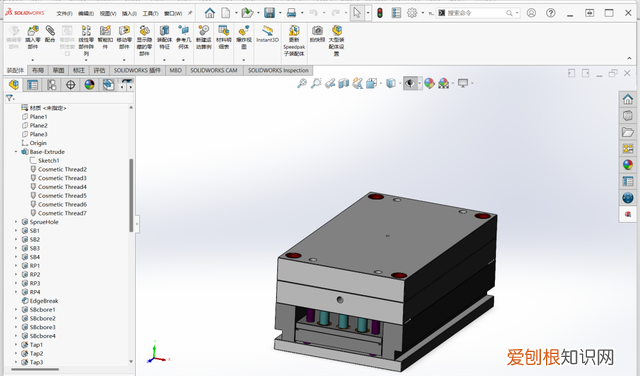Screen dimensions: 640x376
Task: Click the rebuild traffic light icon
Action: point(380,13)
